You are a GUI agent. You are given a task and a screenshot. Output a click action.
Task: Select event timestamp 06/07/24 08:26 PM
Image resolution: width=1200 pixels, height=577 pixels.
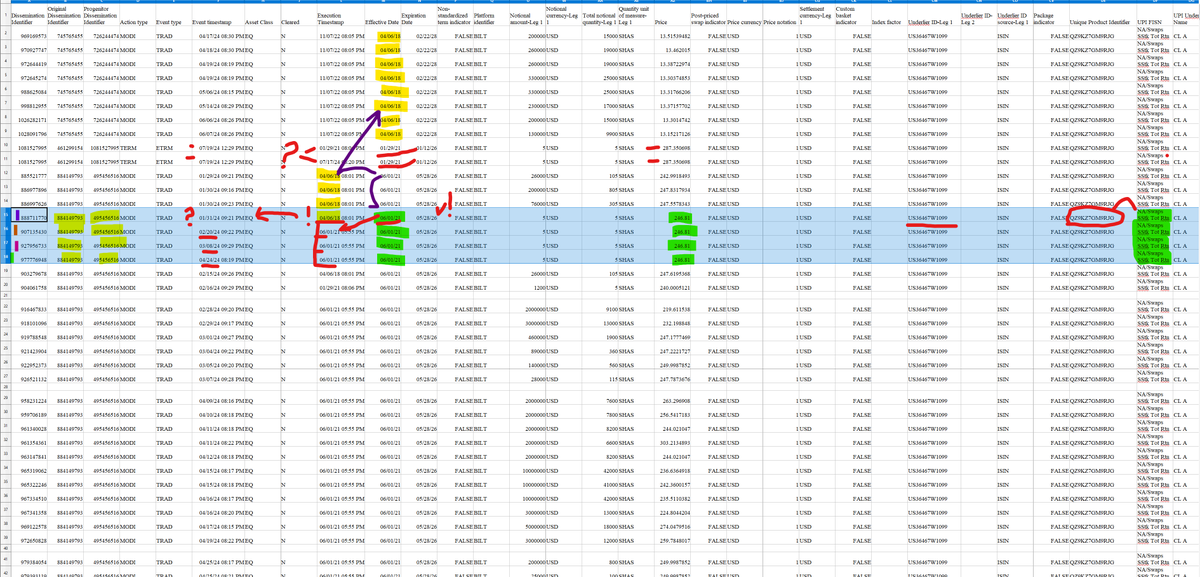(x=219, y=132)
